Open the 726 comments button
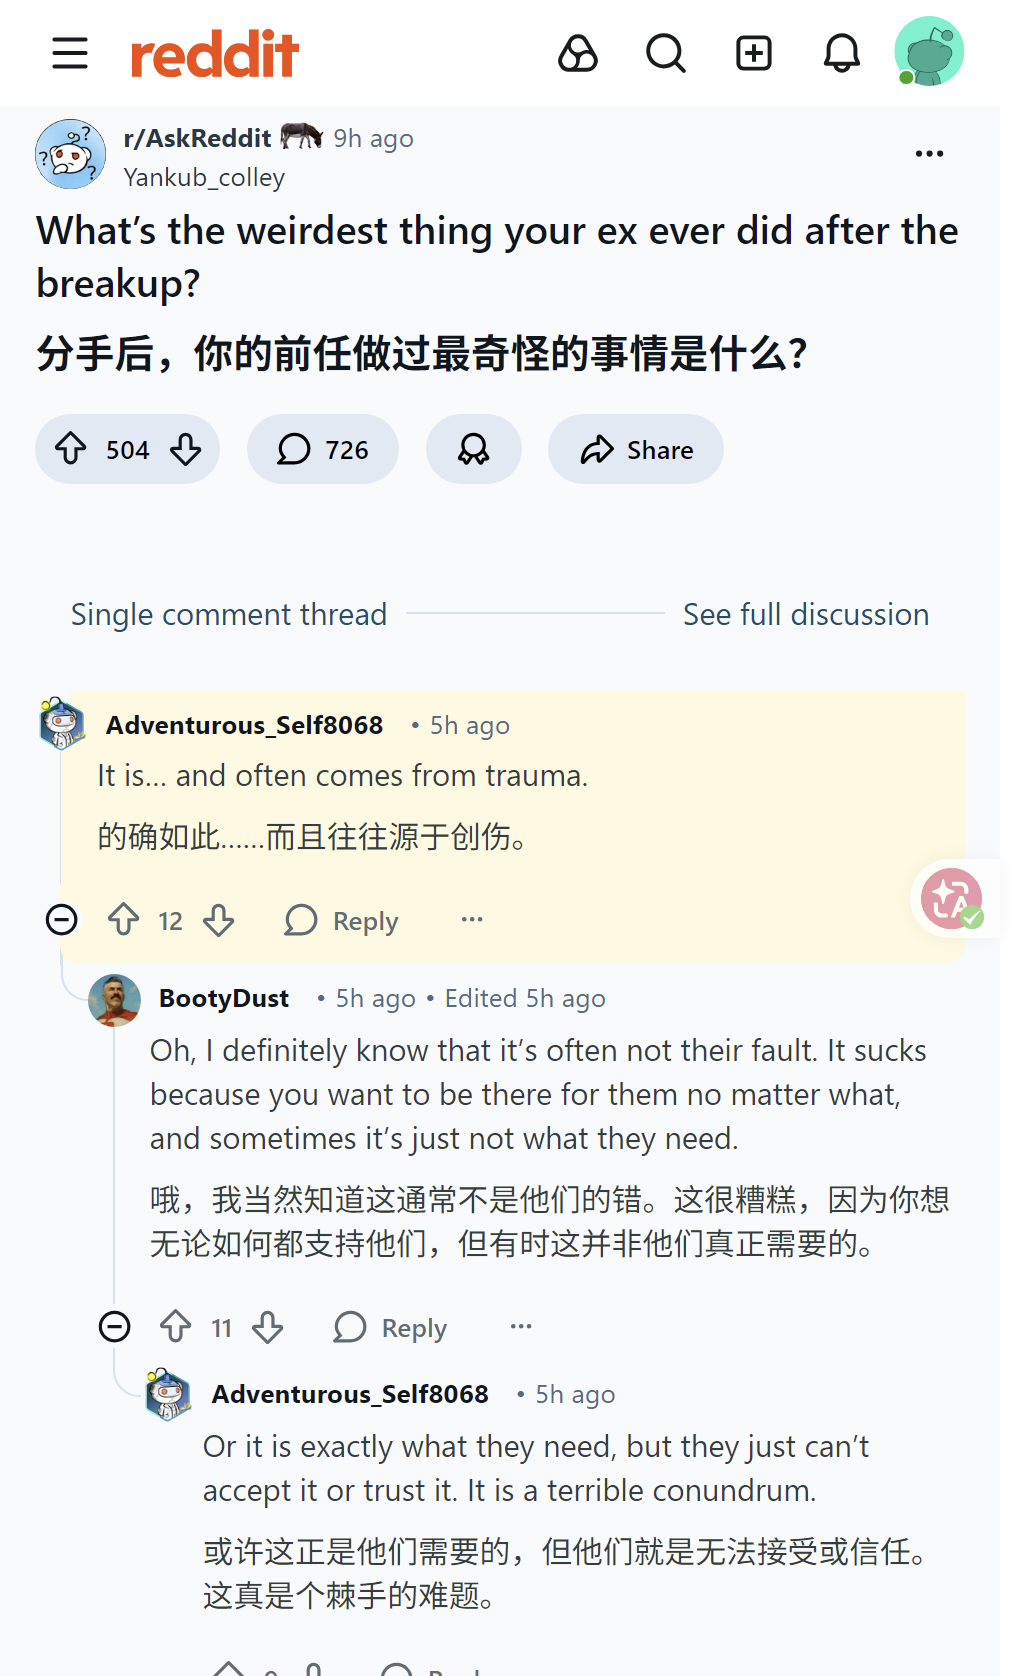The image size is (1020, 1676). (323, 449)
